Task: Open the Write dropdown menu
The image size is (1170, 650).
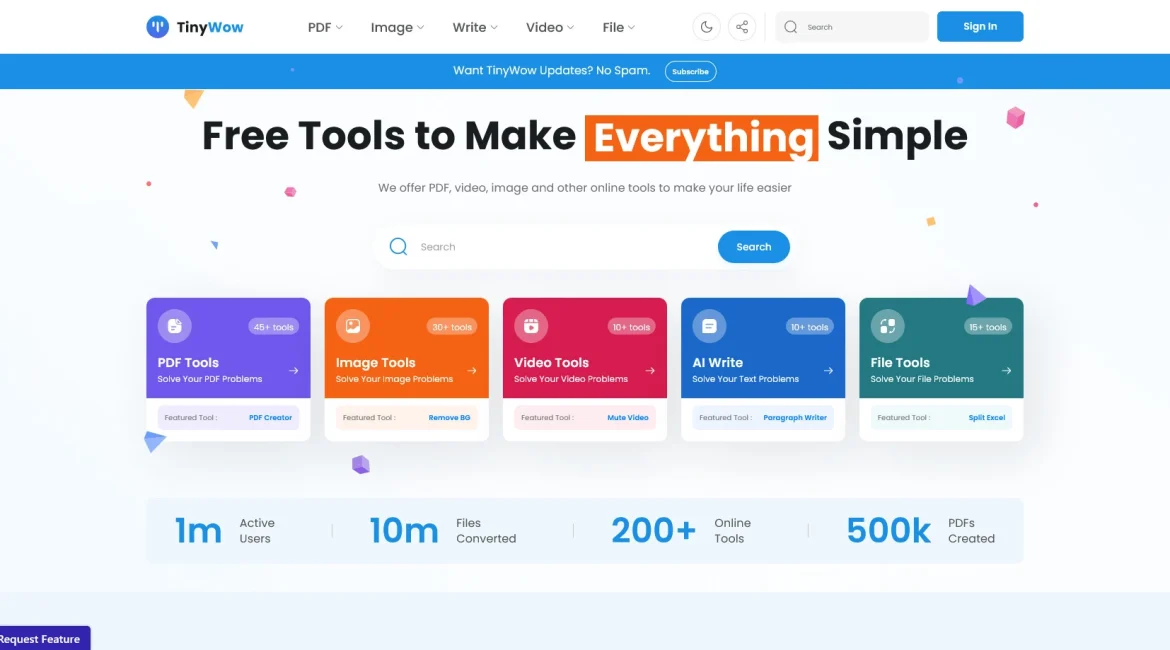Action: tap(475, 28)
